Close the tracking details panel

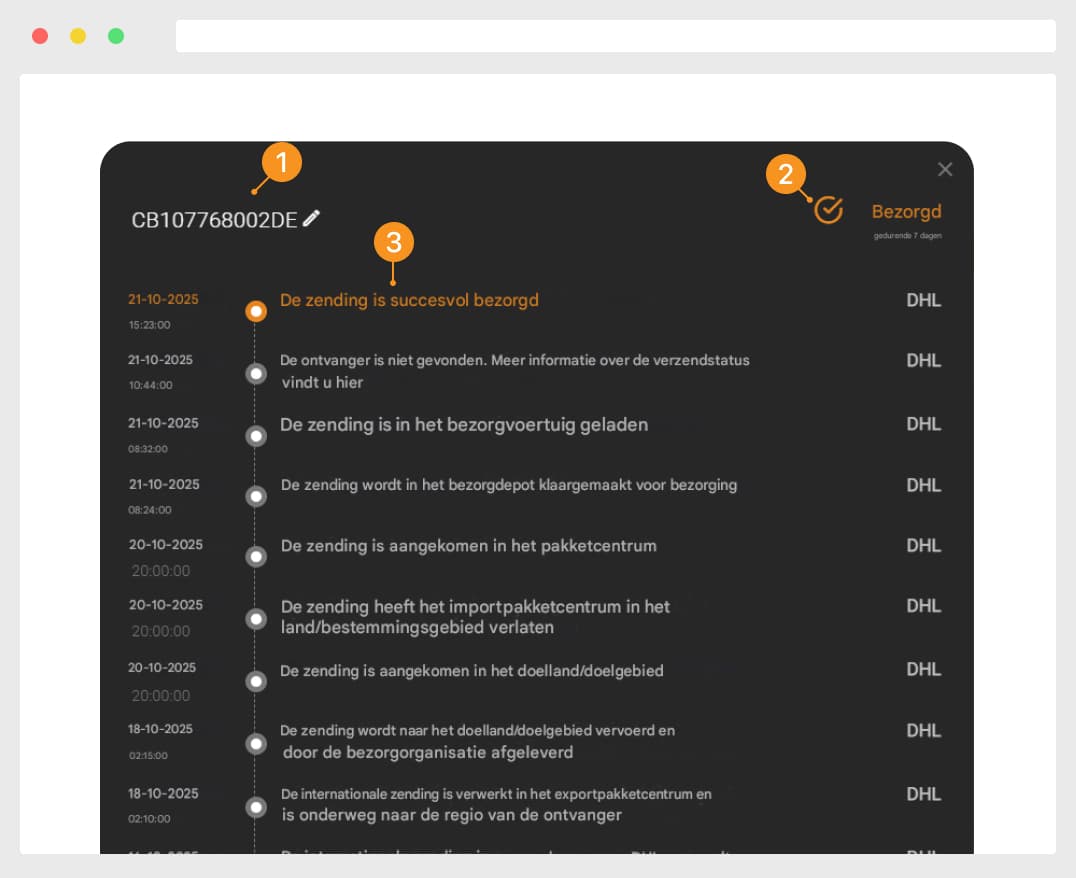[x=945, y=170]
